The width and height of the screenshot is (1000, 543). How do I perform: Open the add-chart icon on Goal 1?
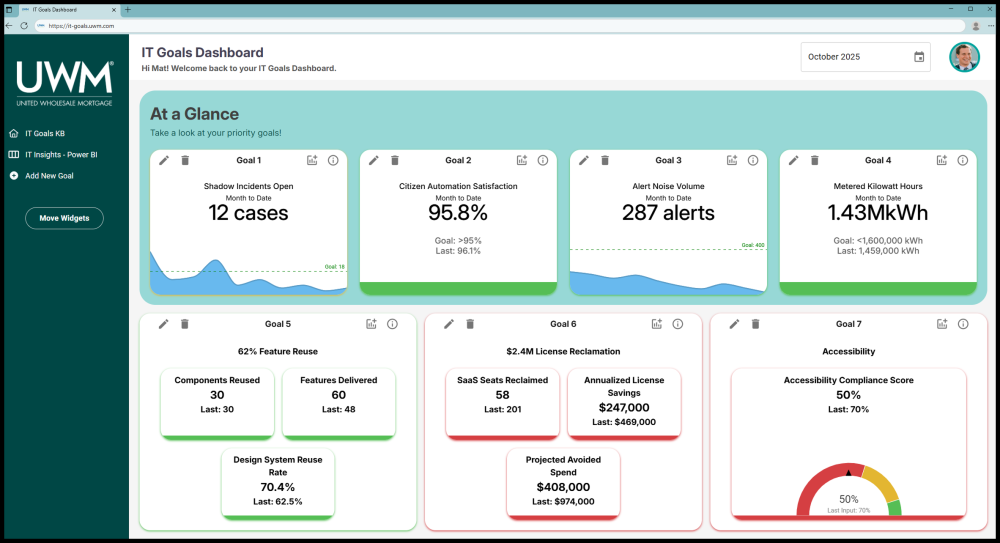pyautogui.click(x=312, y=160)
